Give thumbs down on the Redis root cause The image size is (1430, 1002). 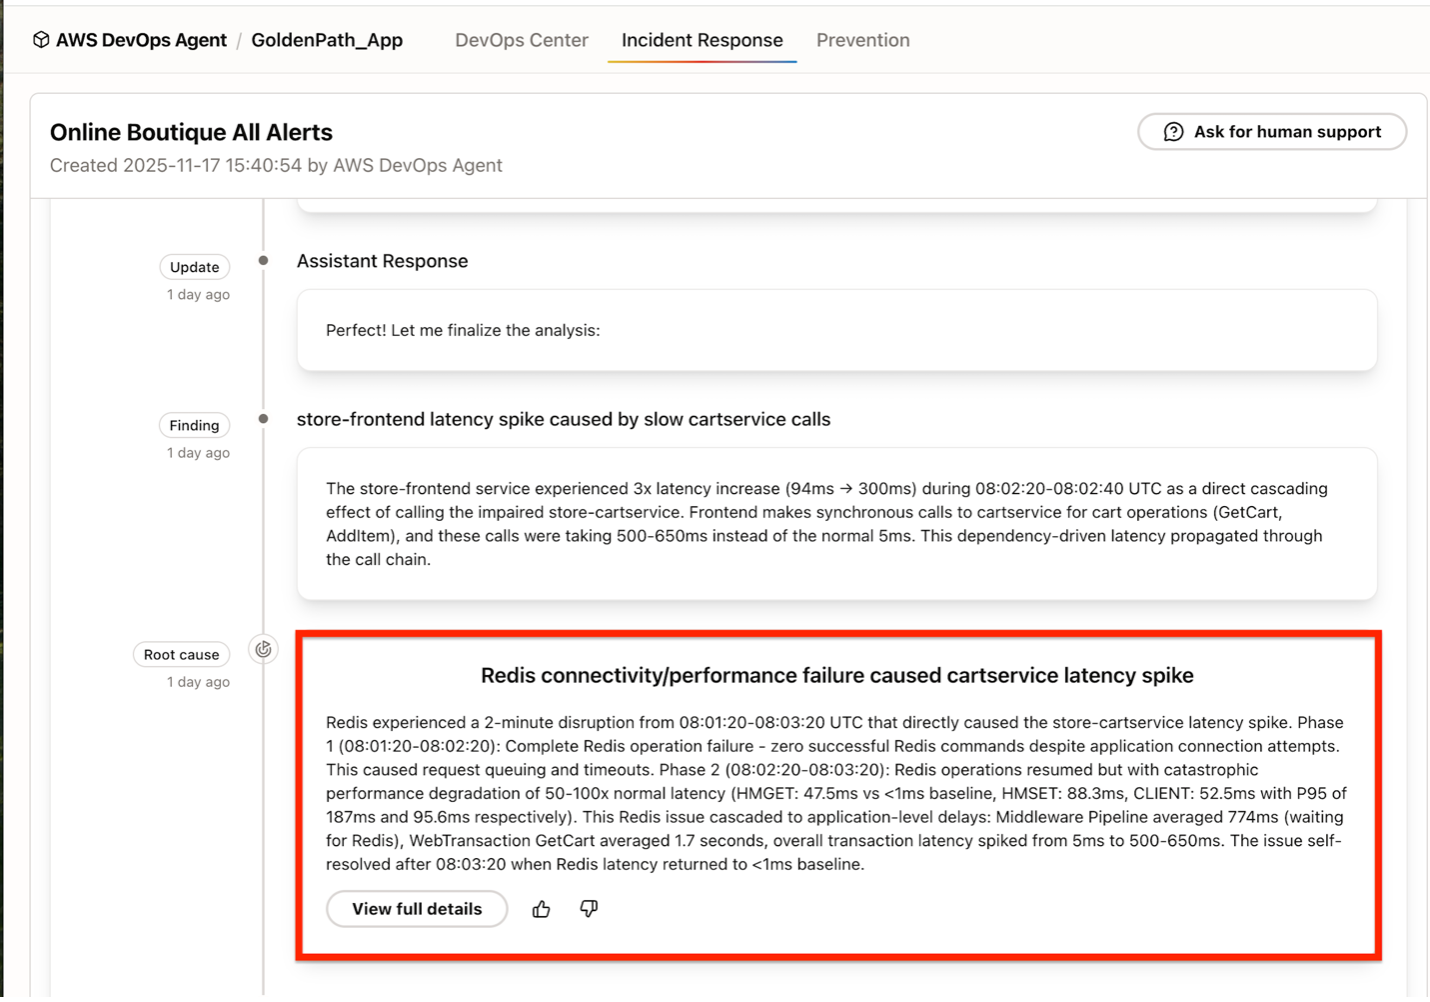click(x=589, y=909)
